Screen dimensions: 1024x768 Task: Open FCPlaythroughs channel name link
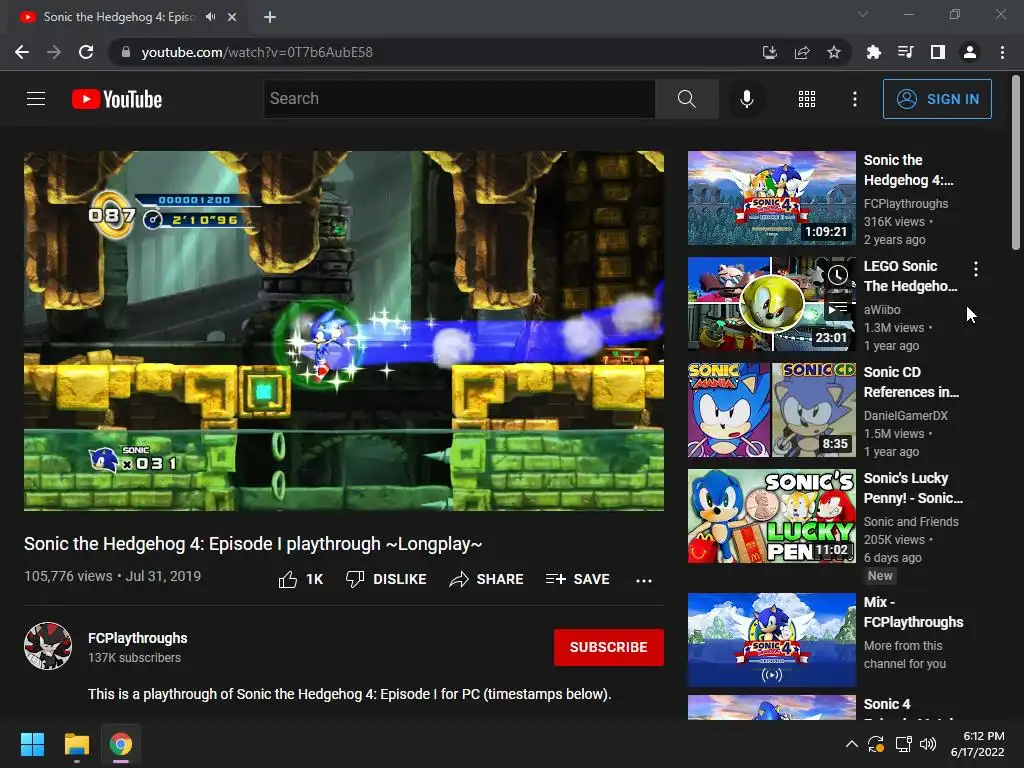coord(138,638)
